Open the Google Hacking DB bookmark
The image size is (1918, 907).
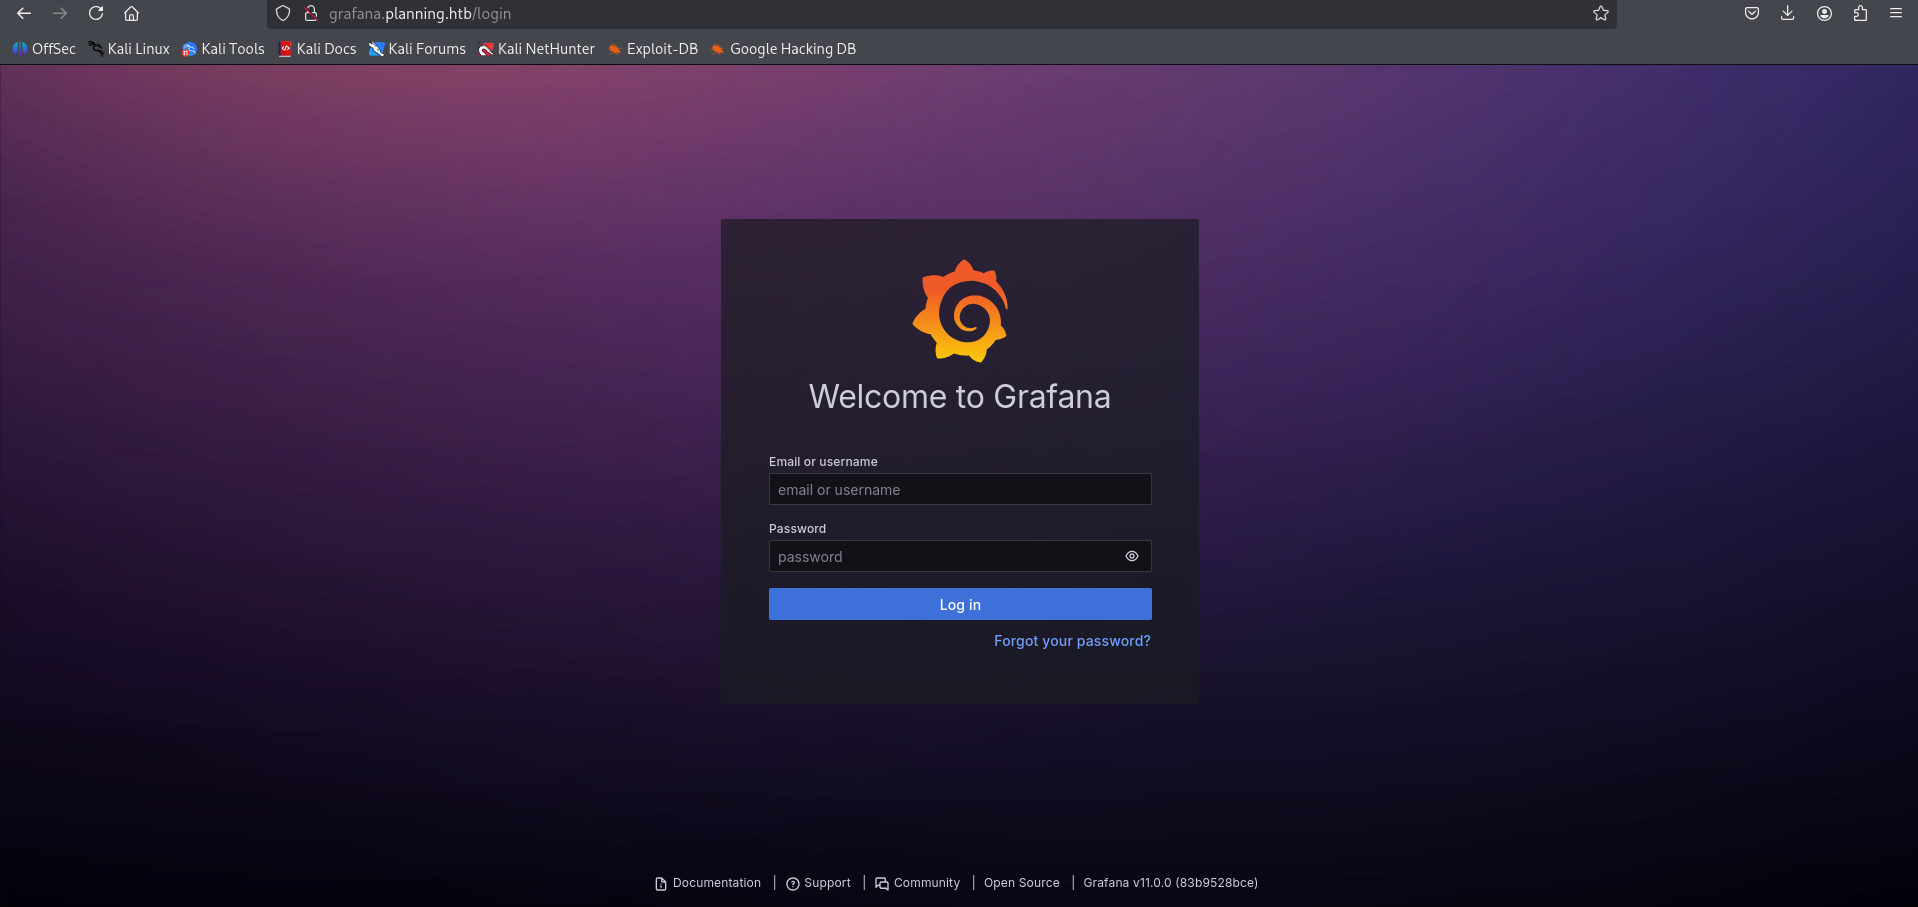(783, 49)
